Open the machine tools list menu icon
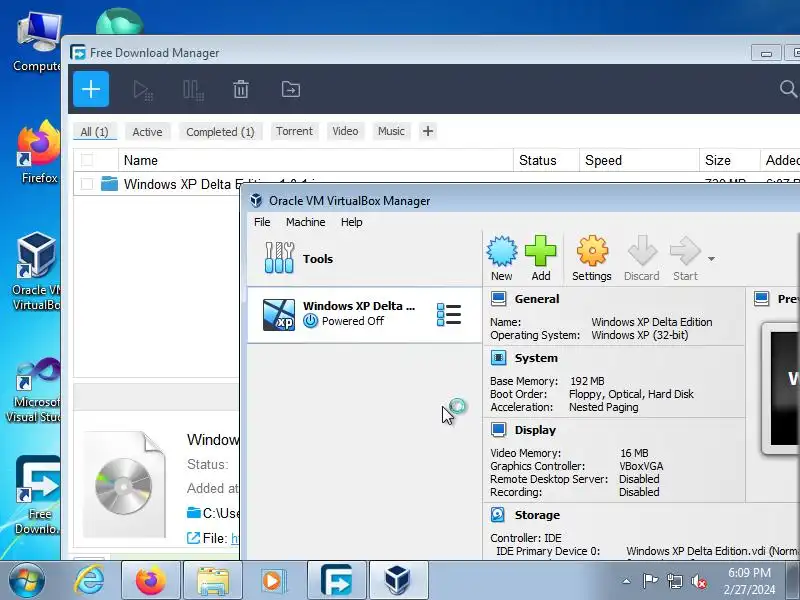 (449, 314)
